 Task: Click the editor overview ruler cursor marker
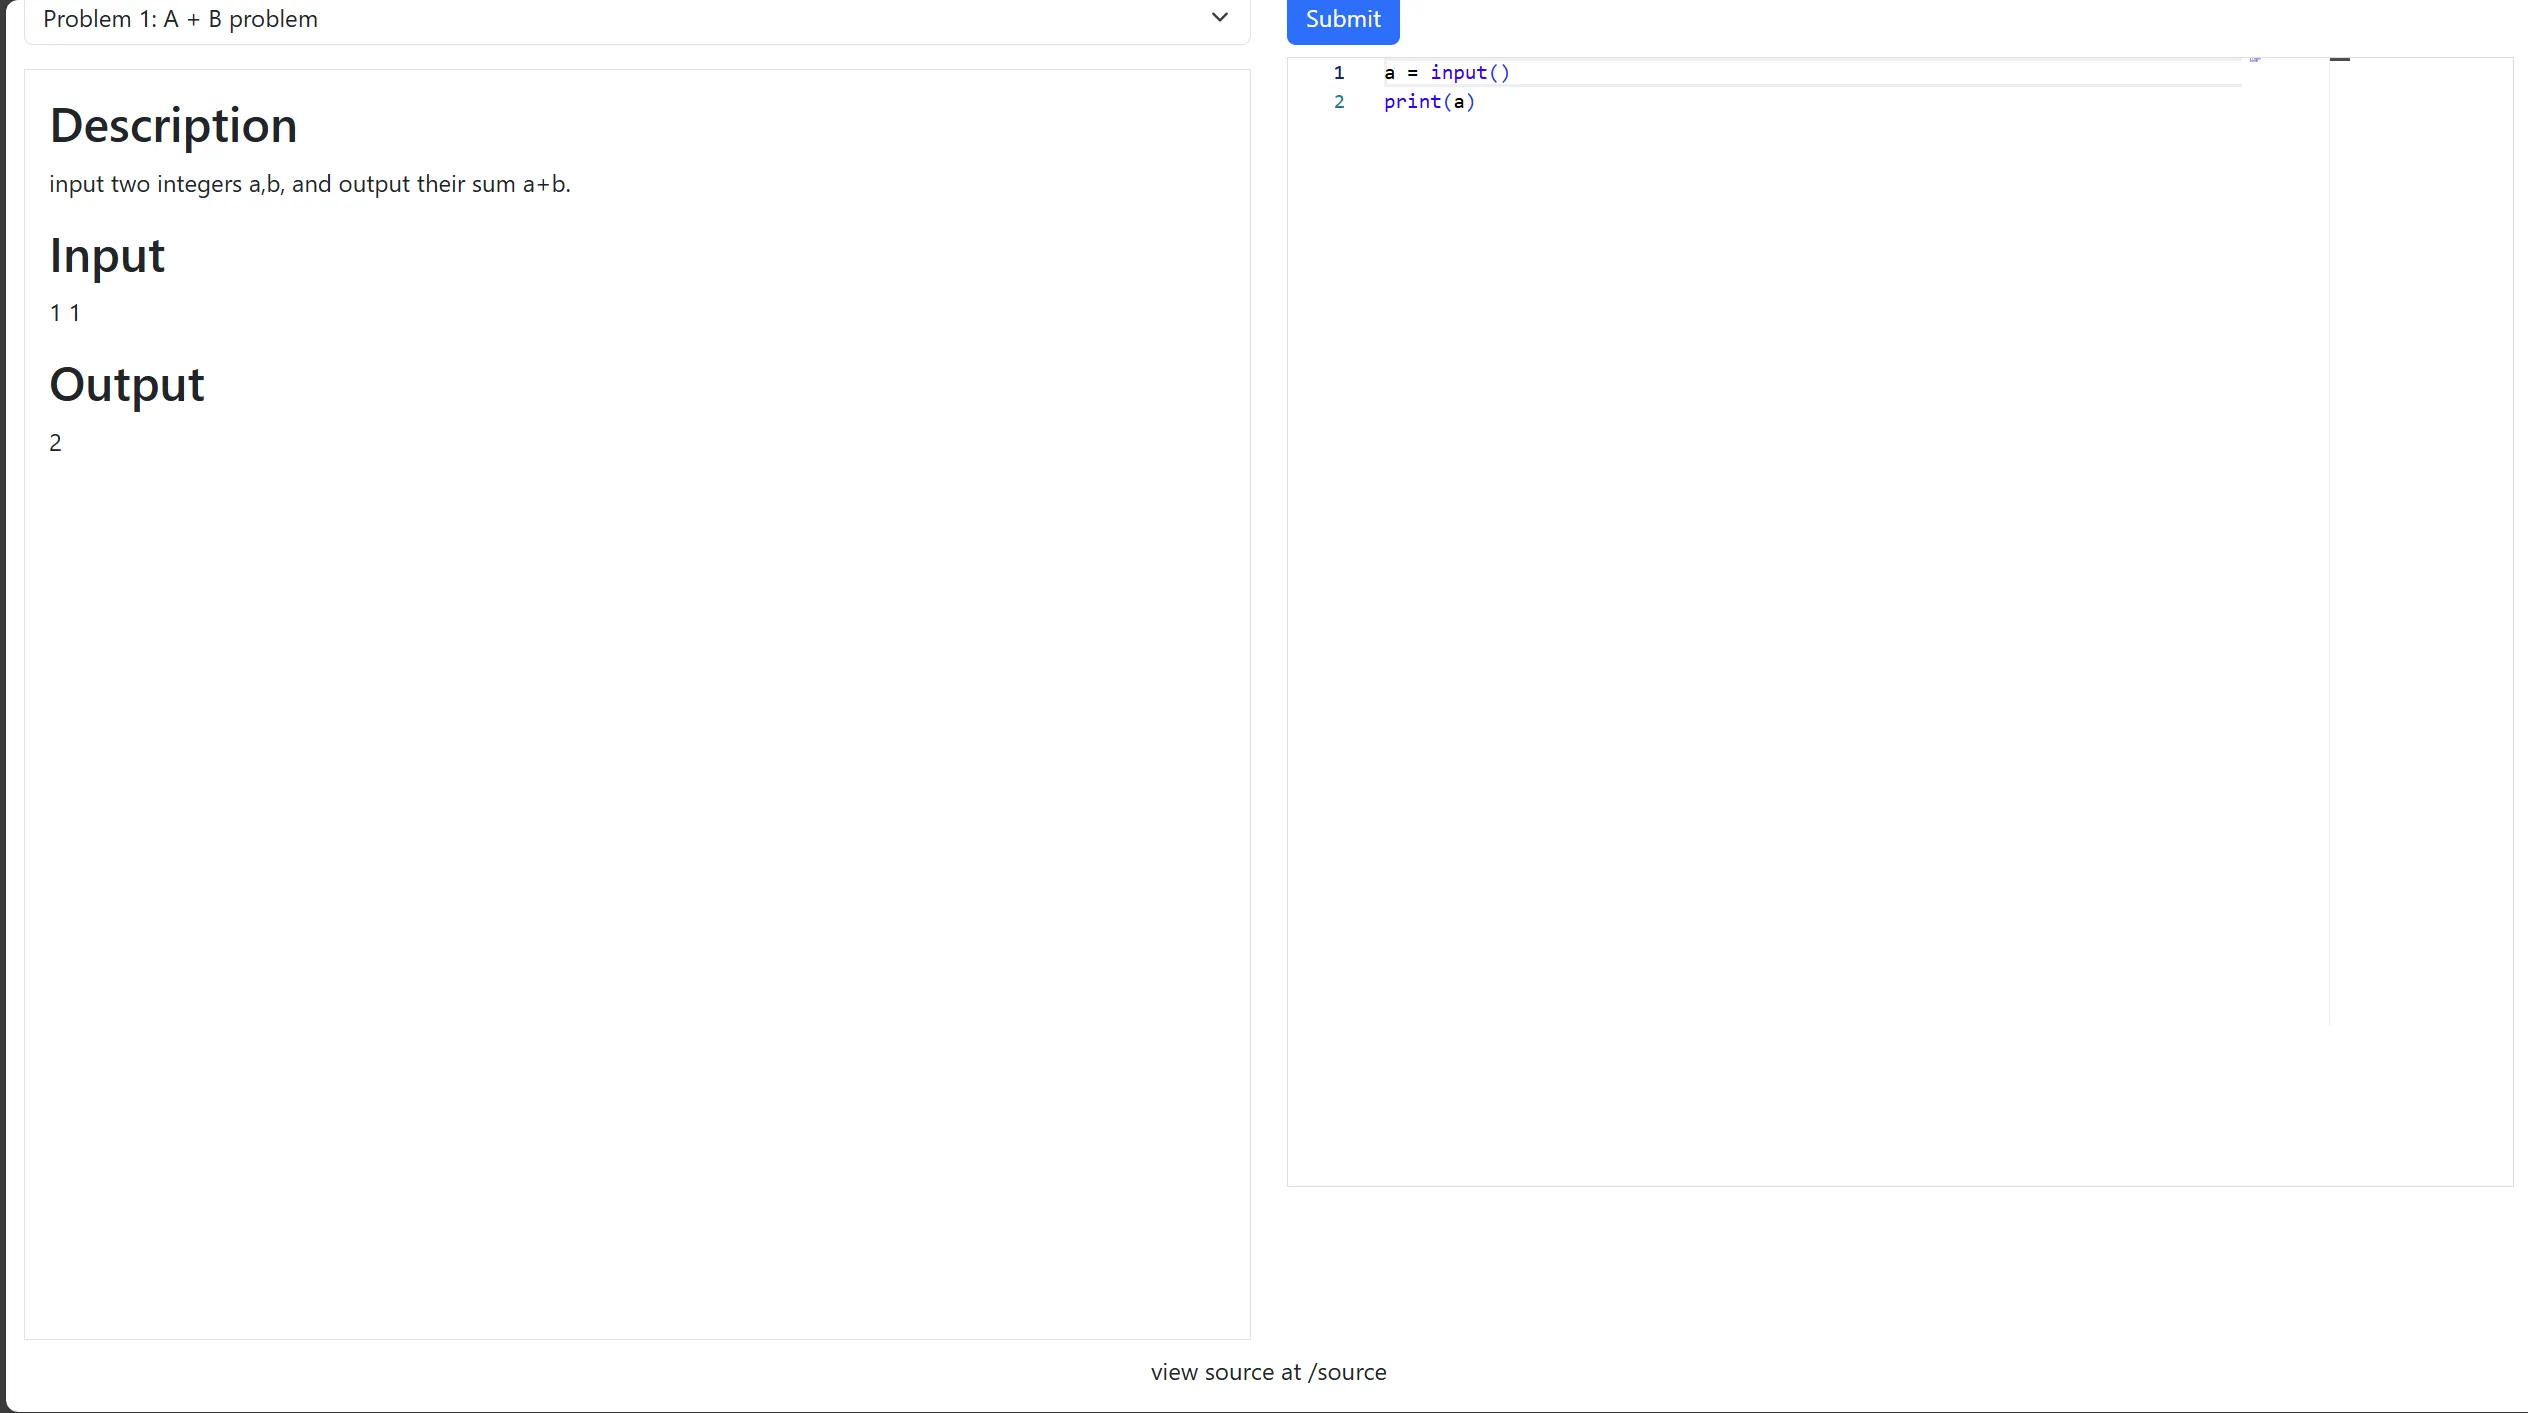2339,60
